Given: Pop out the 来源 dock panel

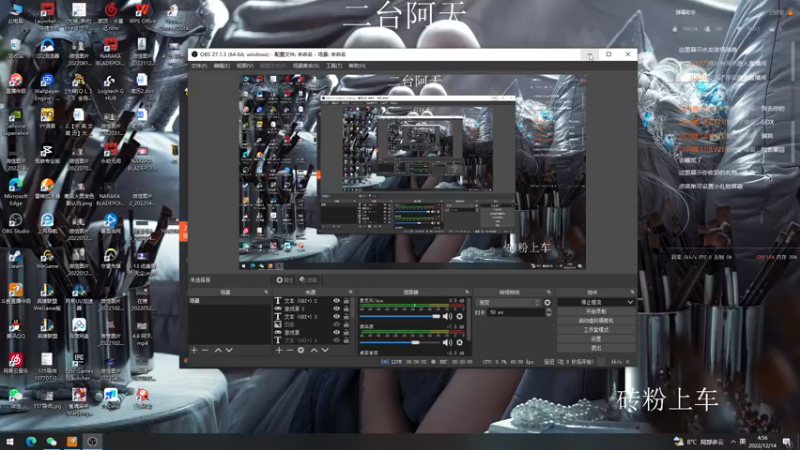Looking at the screenshot, I should click(351, 292).
